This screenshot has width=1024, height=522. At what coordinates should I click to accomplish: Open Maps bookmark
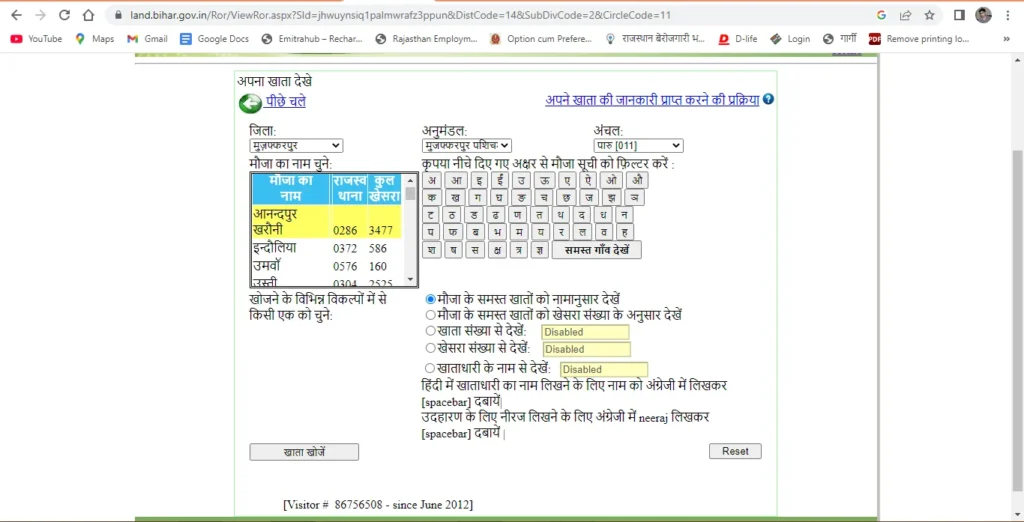coord(95,39)
